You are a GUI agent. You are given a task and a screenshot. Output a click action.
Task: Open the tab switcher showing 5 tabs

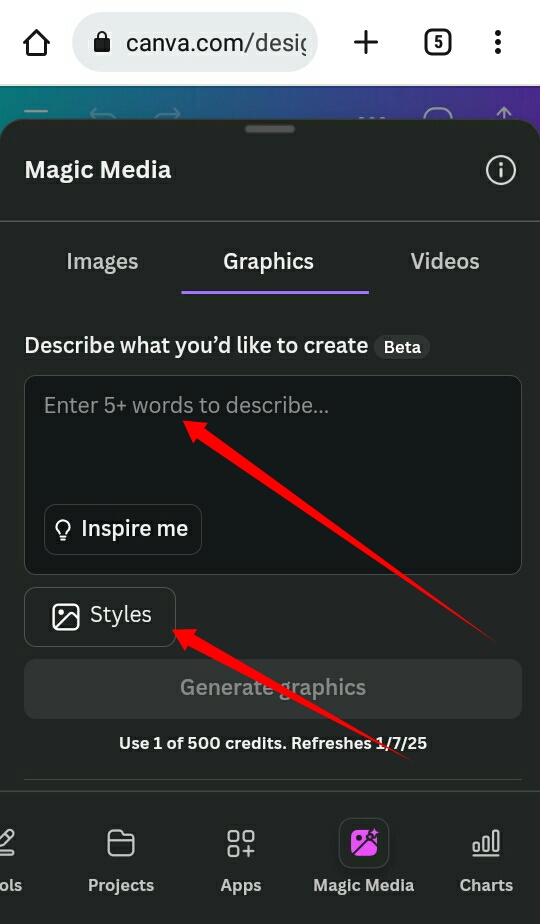pos(437,42)
